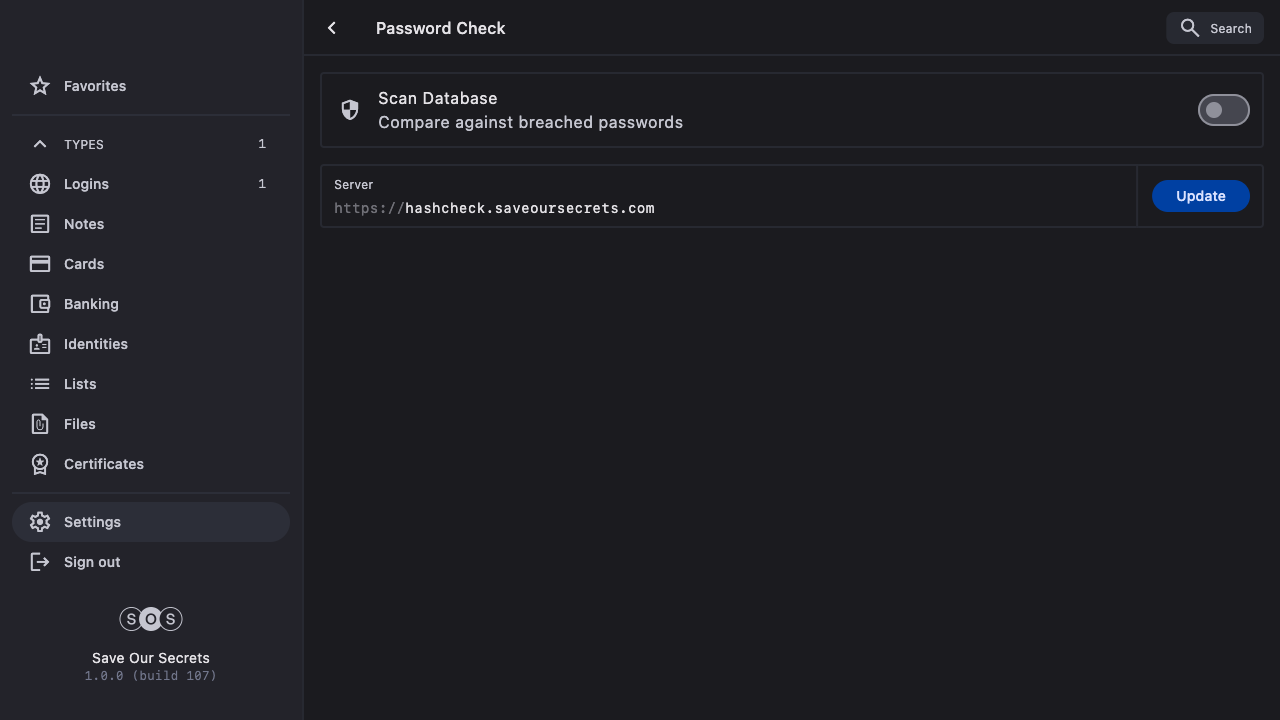Click the SOS logo at sidebar bottom

[151, 619]
